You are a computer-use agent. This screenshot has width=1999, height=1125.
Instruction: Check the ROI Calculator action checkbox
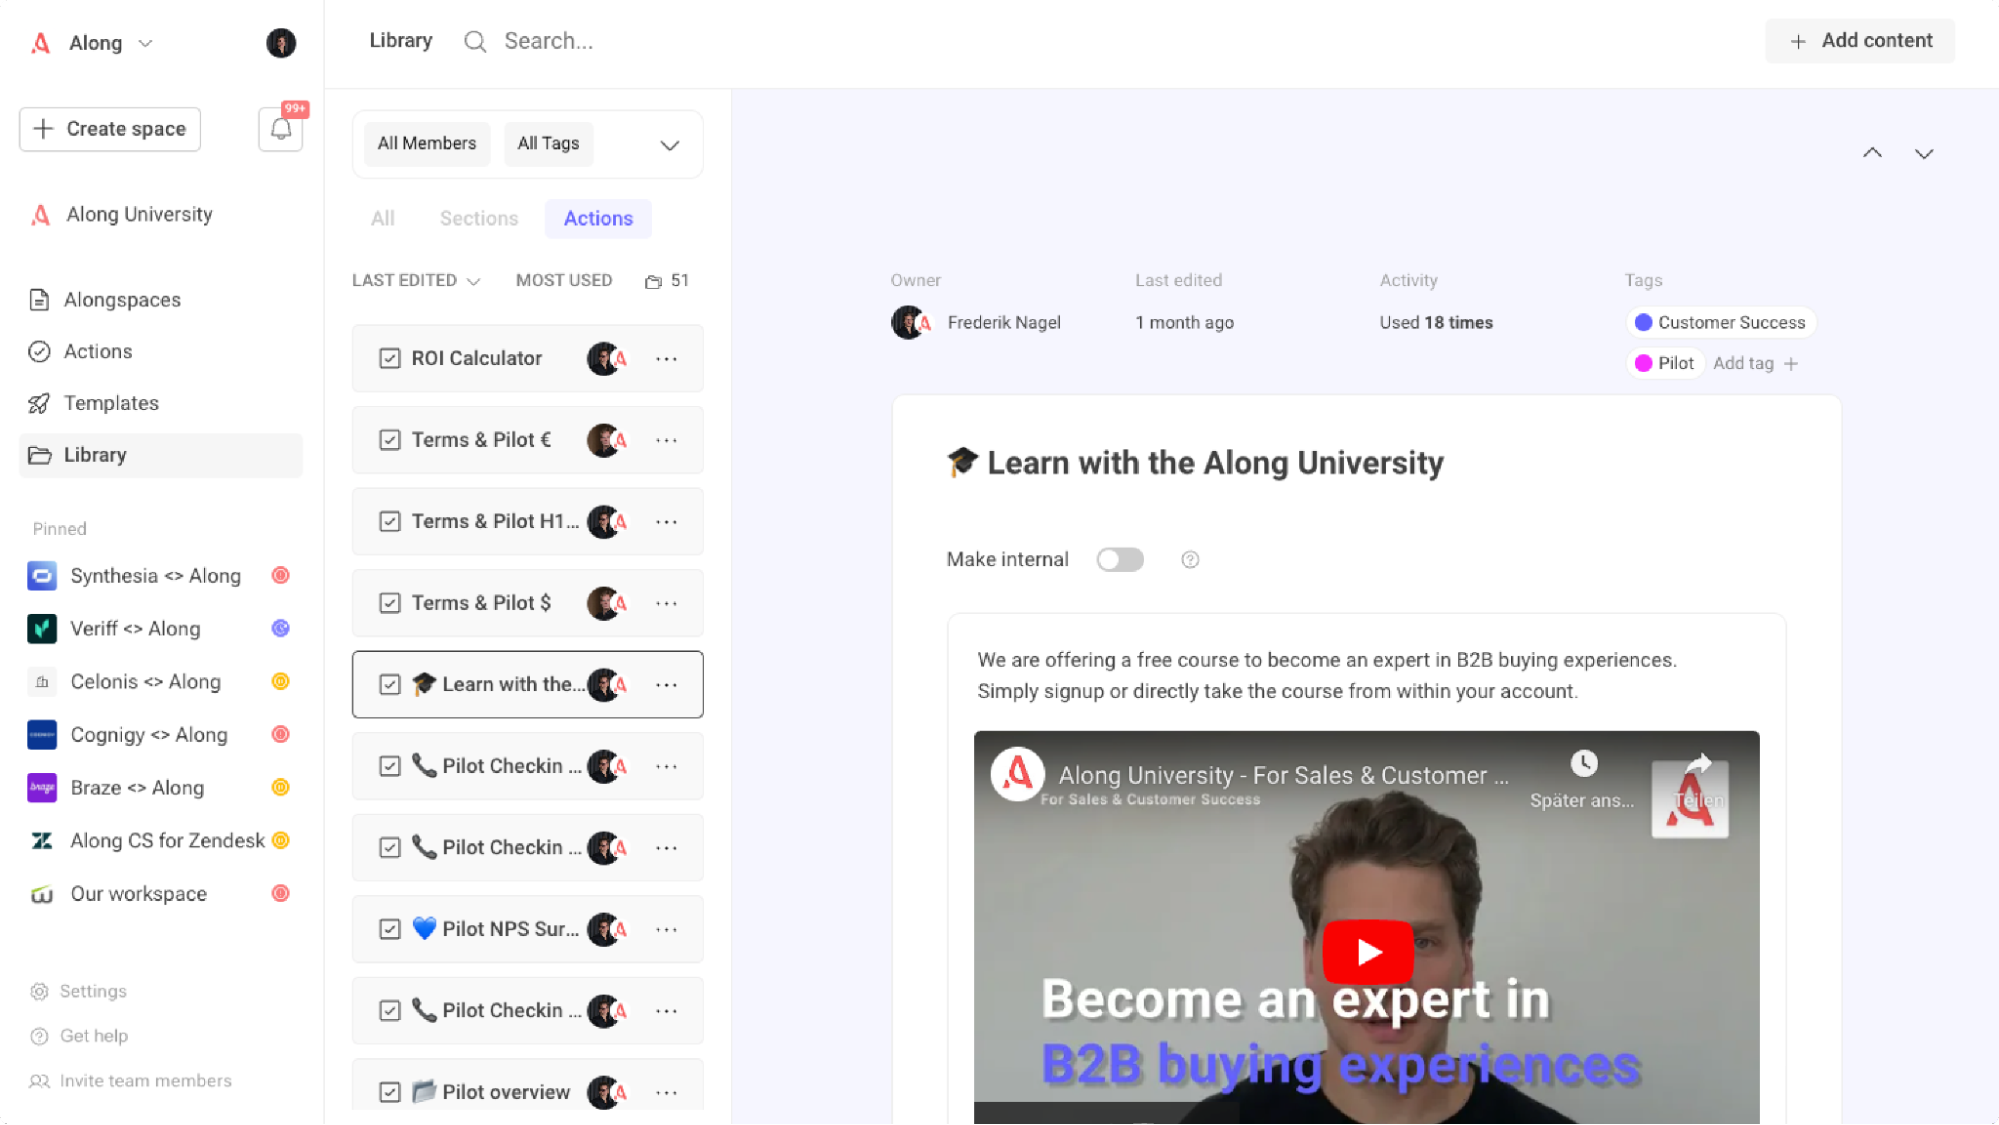click(x=389, y=359)
